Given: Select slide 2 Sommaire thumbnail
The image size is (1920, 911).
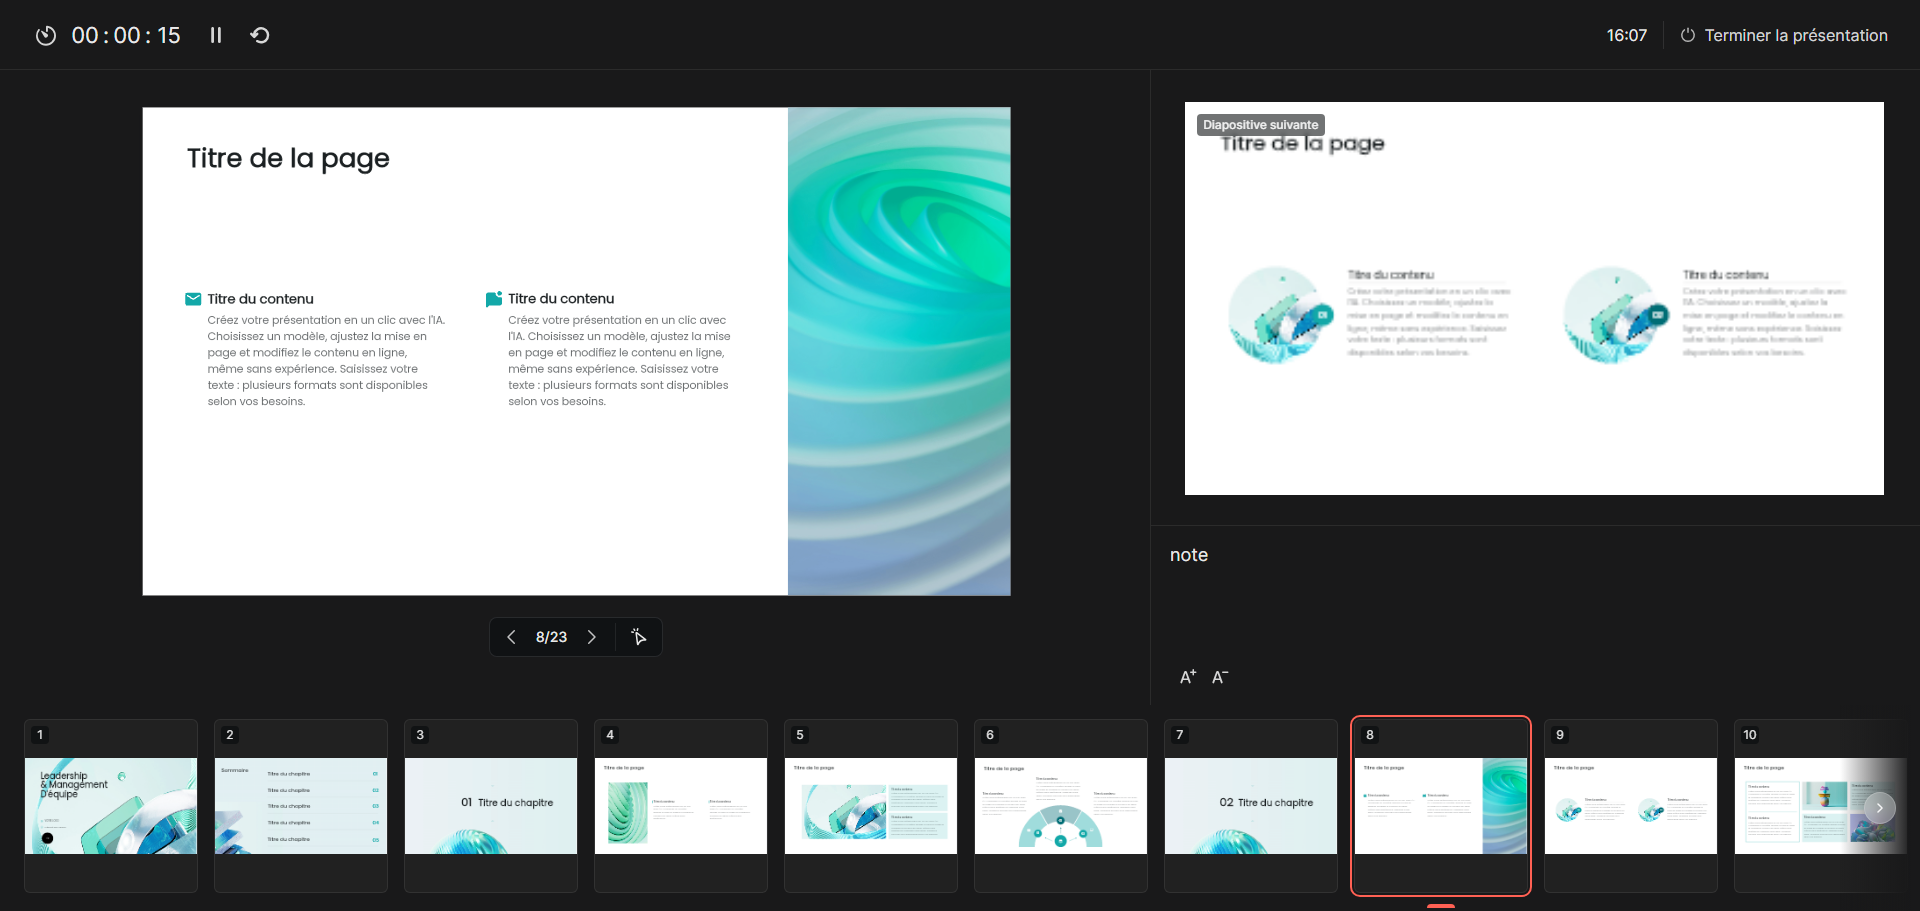Looking at the screenshot, I should [301, 805].
